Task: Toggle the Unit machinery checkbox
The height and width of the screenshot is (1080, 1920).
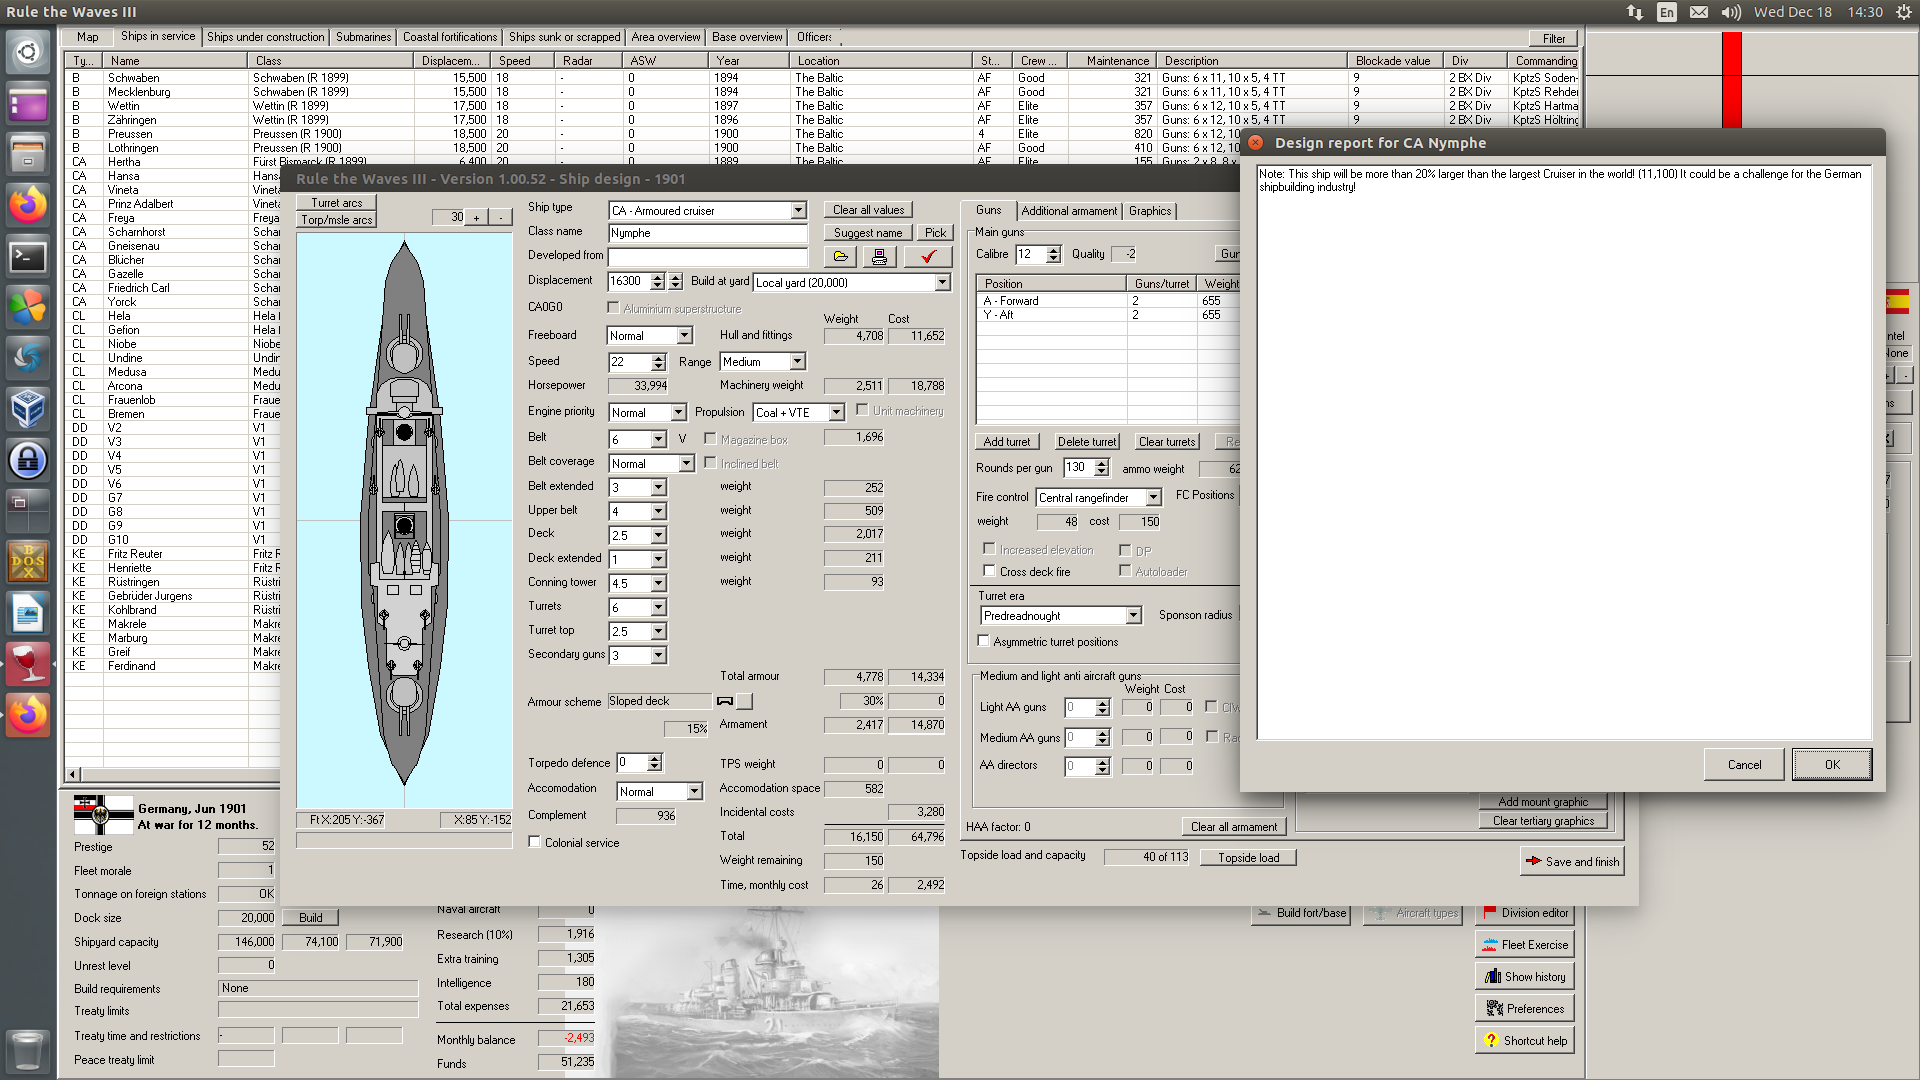Action: click(x=862, y=410)
